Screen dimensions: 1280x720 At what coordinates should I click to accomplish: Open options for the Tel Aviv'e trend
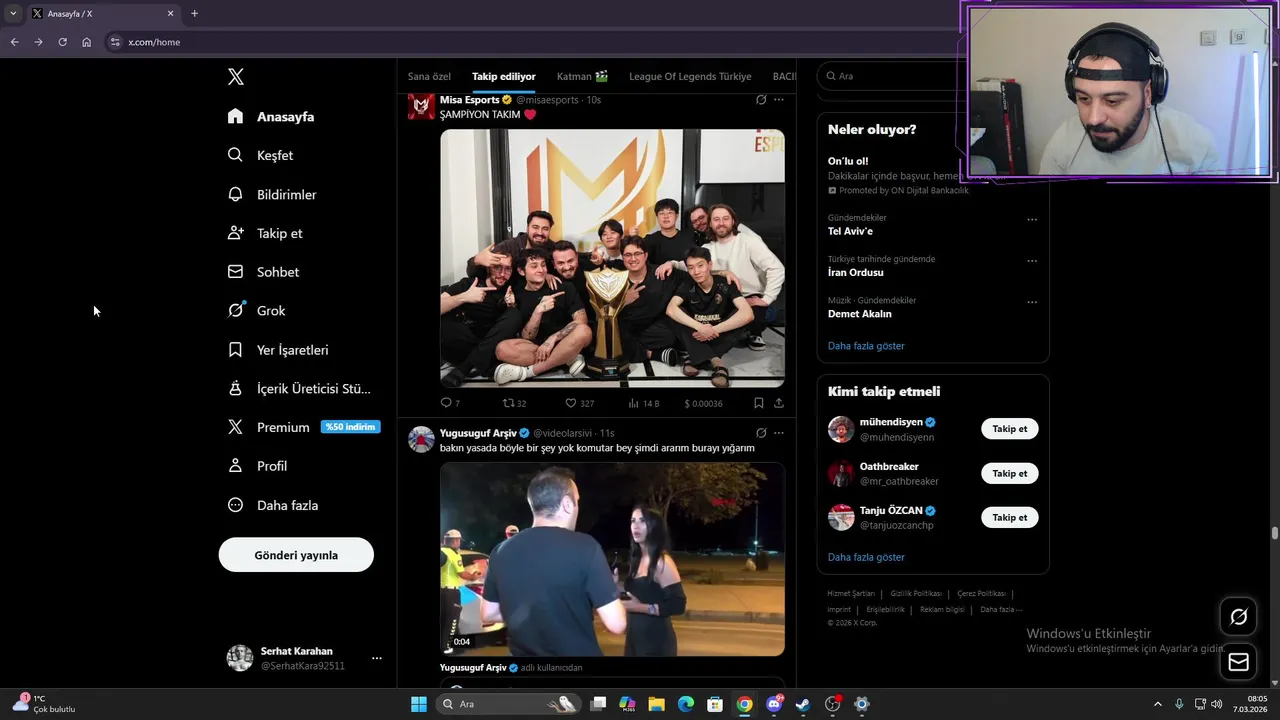1032,220
